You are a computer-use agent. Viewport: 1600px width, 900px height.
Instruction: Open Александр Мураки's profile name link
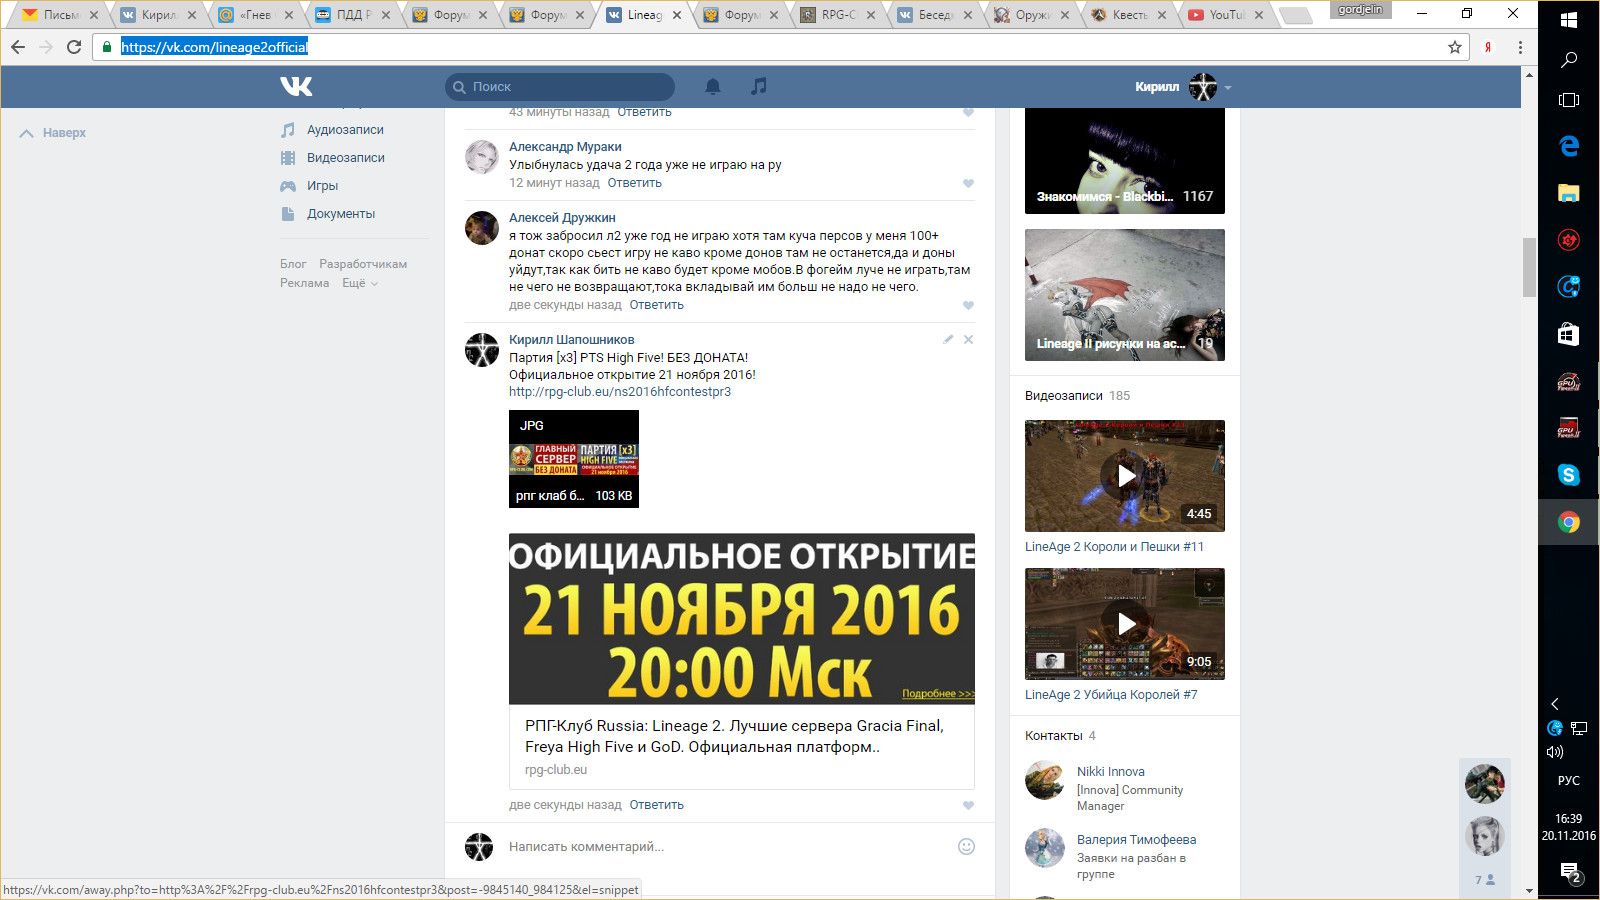[565, 147]
